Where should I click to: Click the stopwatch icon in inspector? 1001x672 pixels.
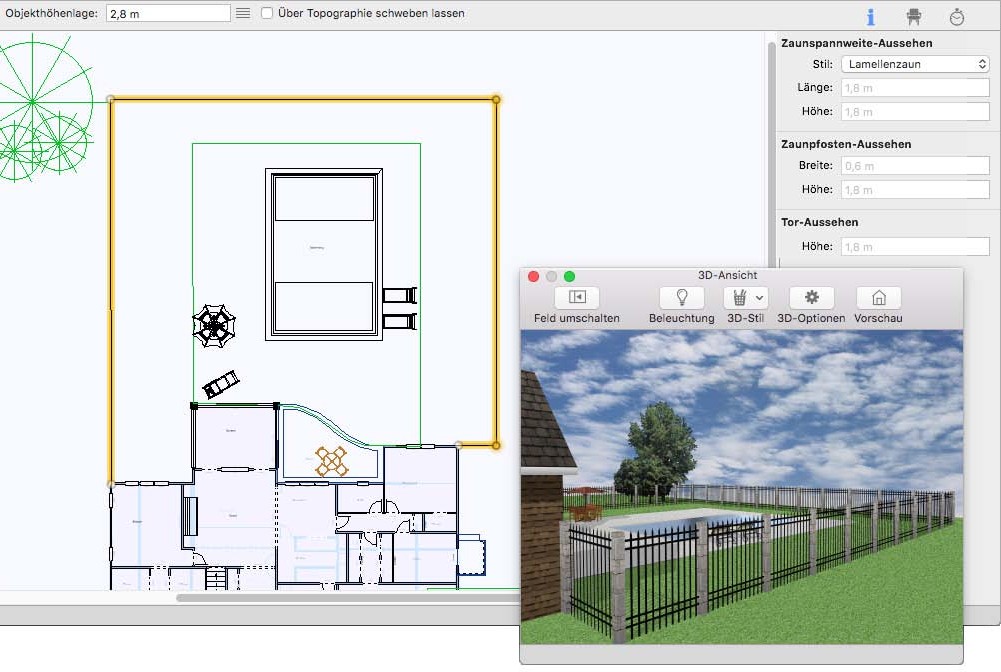(957, 17)
